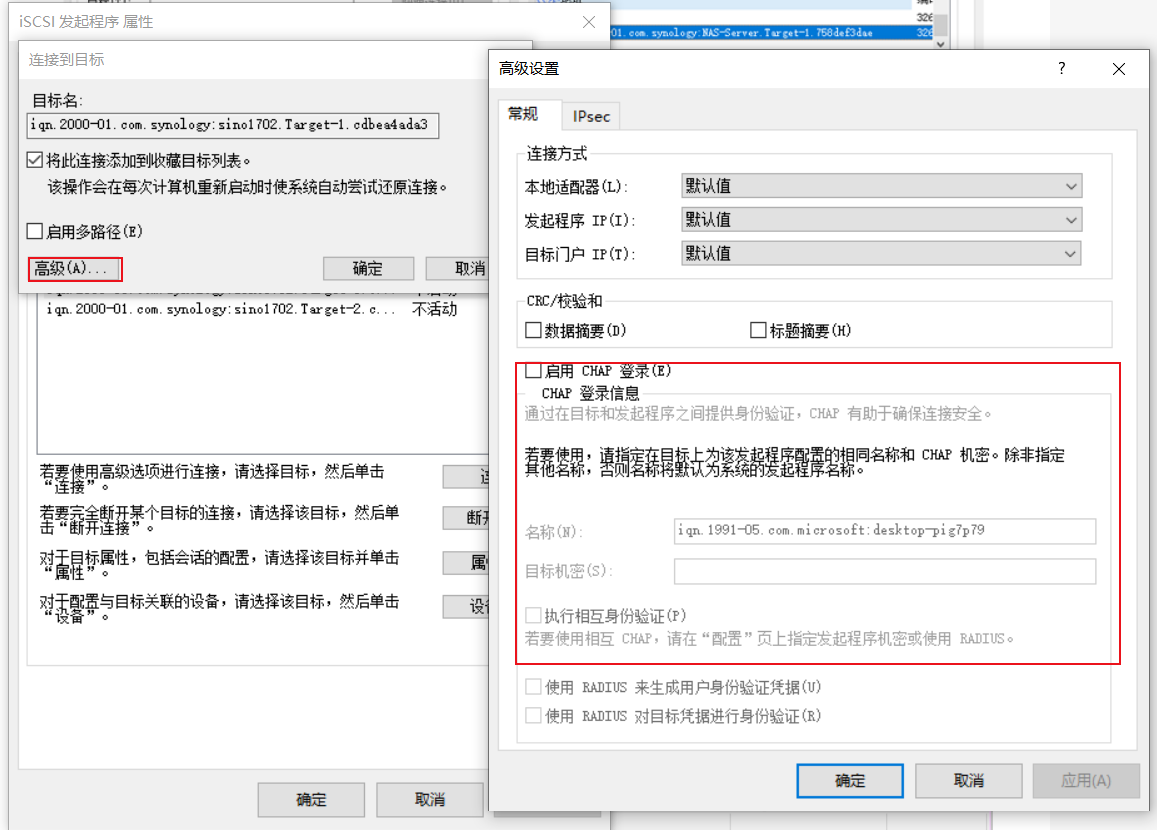
Task: Uncheck 将此连接添加到收藏目标列表
Action: point(35,160)
